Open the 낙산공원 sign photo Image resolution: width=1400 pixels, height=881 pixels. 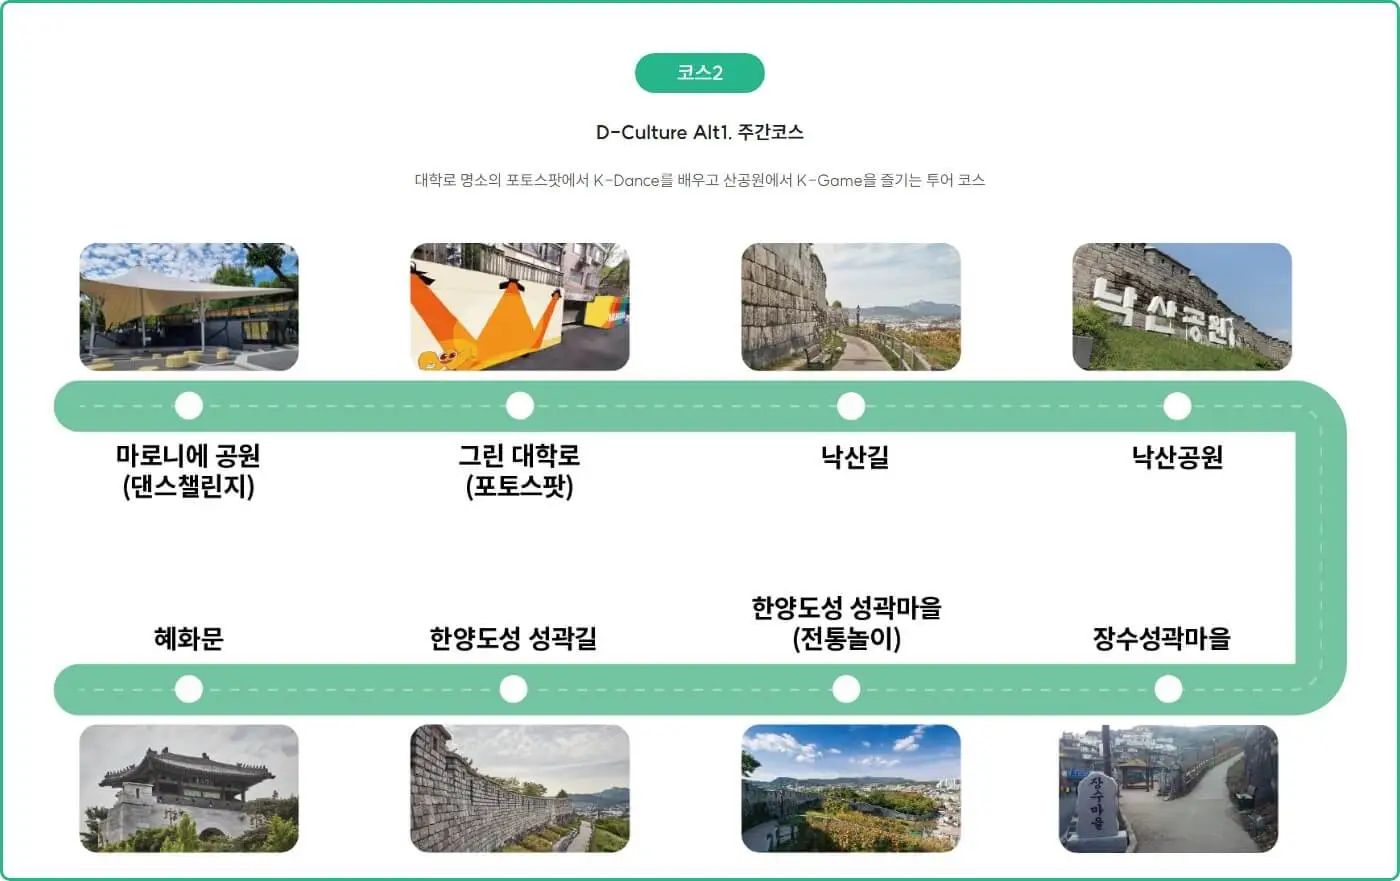tap(1181, 307)
